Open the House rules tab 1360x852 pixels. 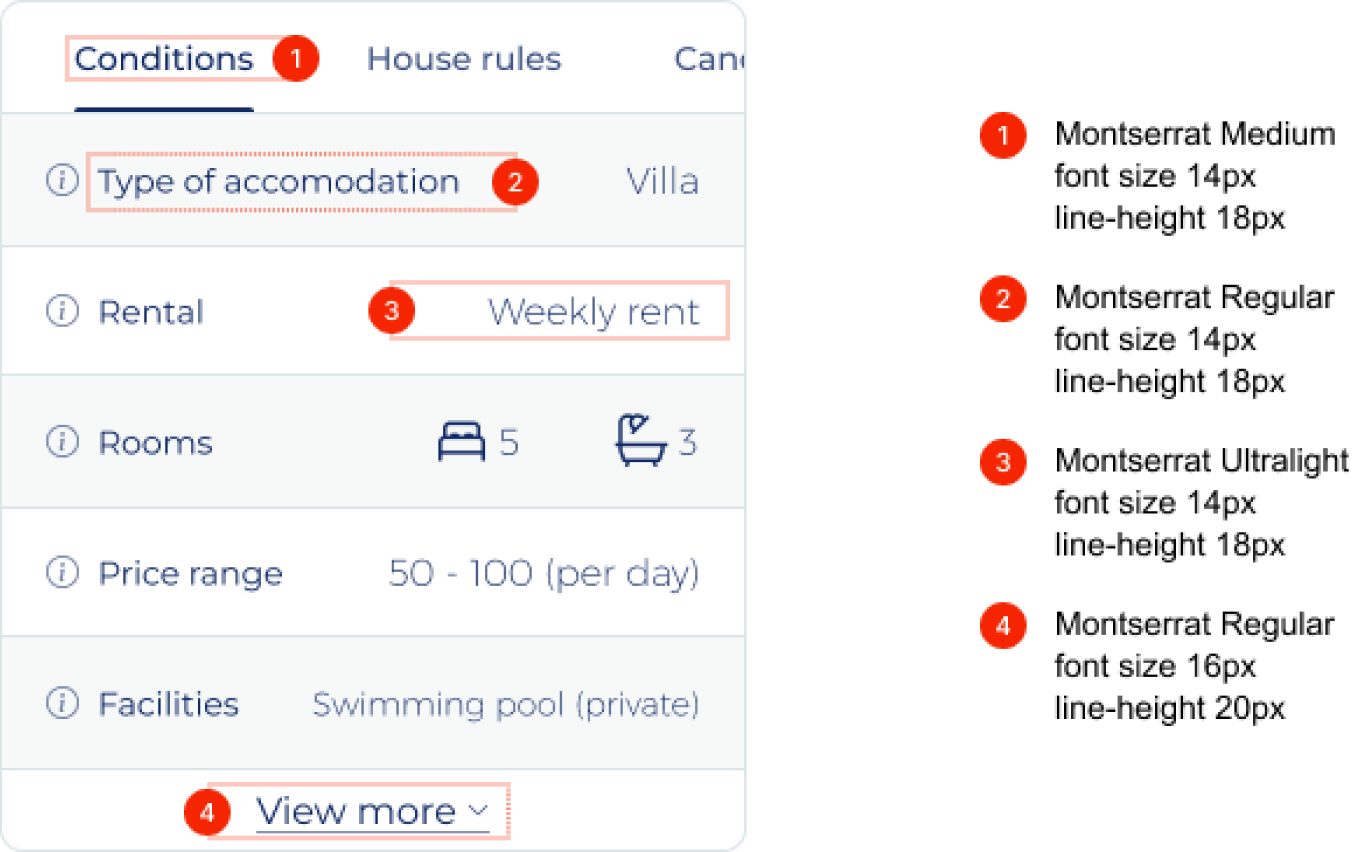pos(464,60)
